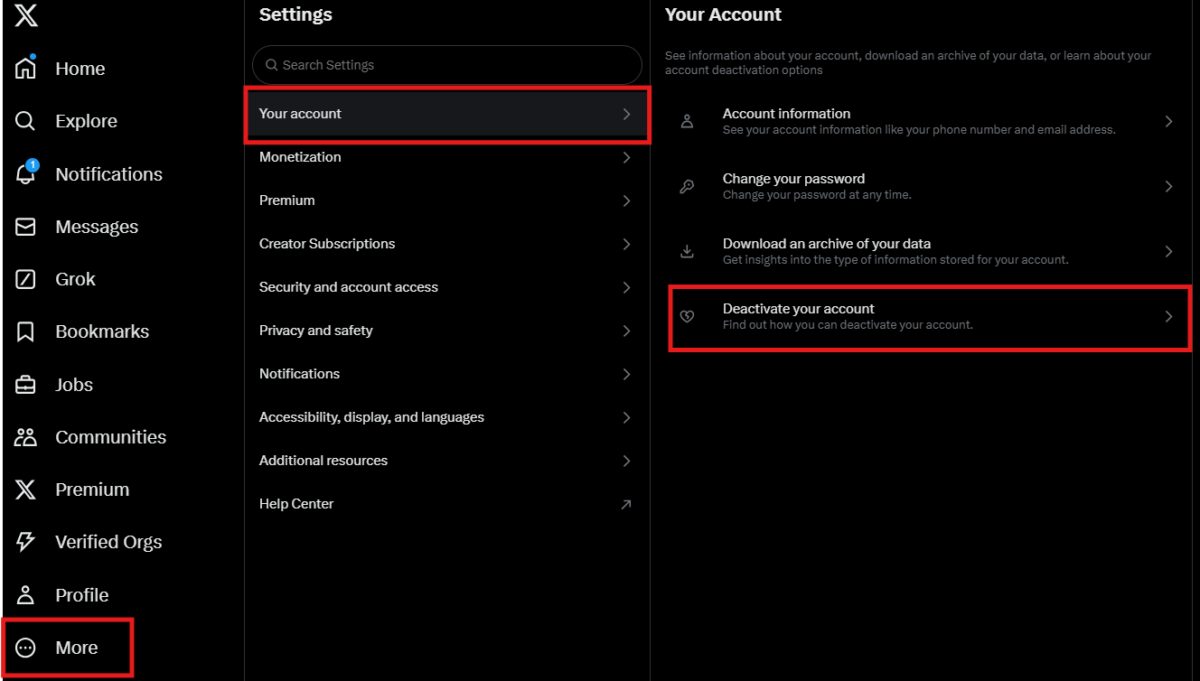This screenshot has height=681, width=1200.
Task: Expand Premium settings chevron
Action: [626, 201]
